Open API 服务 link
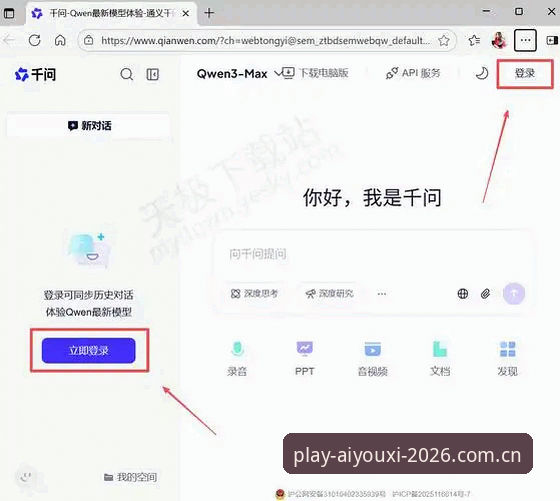560x501 pixels. (413, 73)
